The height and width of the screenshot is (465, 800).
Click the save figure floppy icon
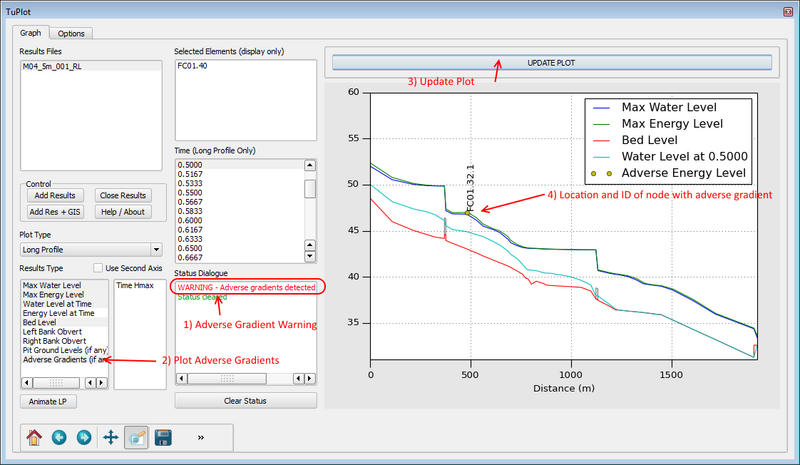(161, 437)
